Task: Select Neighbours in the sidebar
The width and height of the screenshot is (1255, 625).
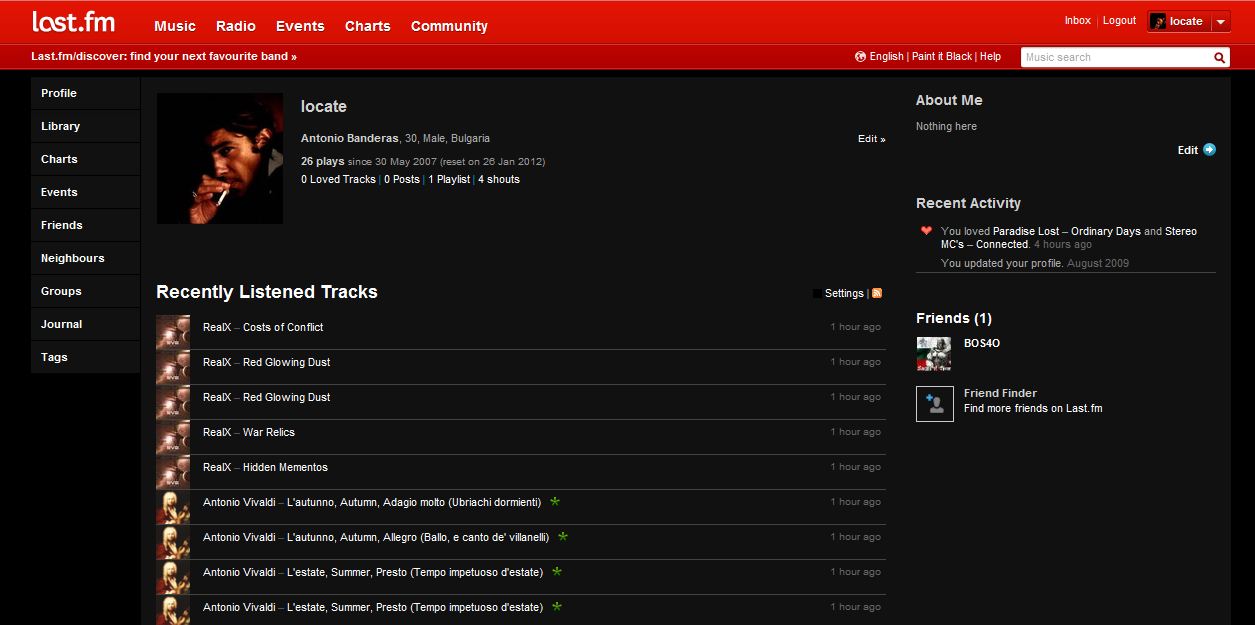Action: pyautogui.click(x=86, y=258)
